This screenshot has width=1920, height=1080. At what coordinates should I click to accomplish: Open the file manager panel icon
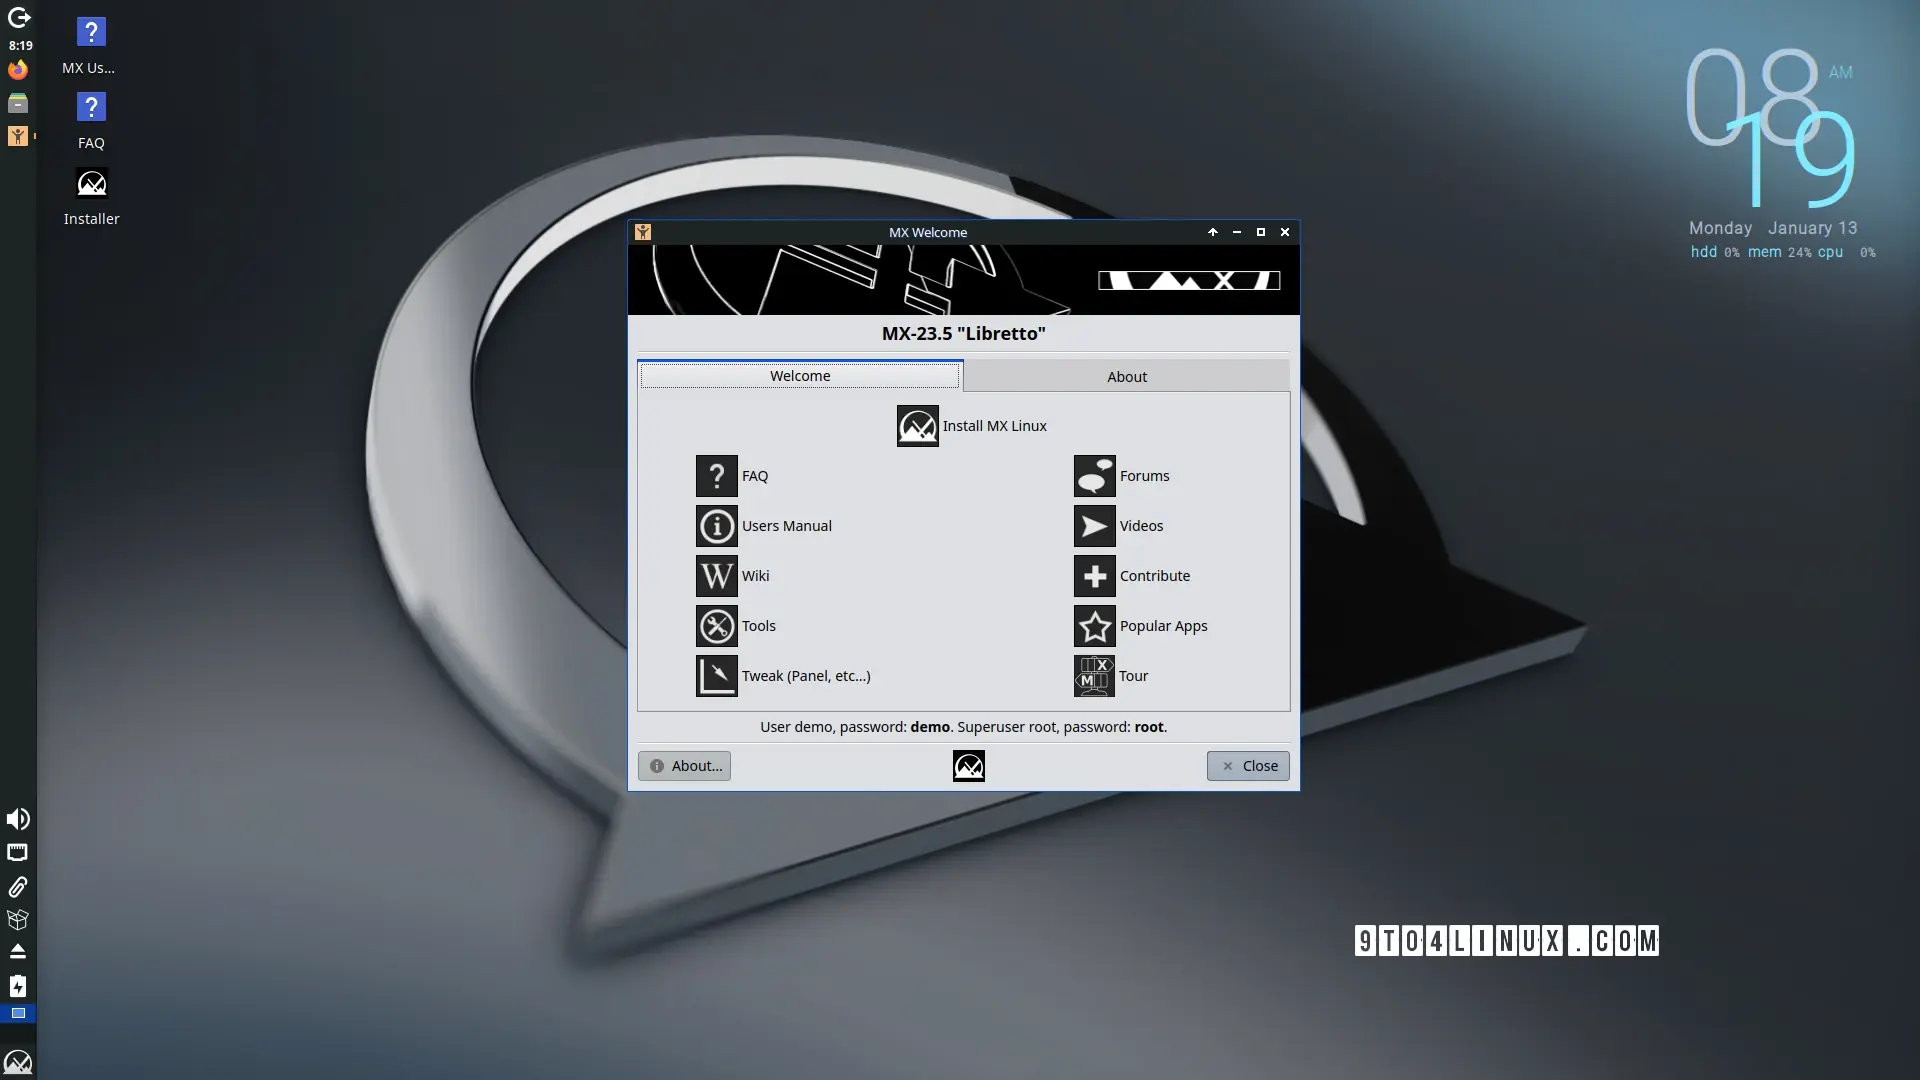pyautogui.click(x=18, y=103)
